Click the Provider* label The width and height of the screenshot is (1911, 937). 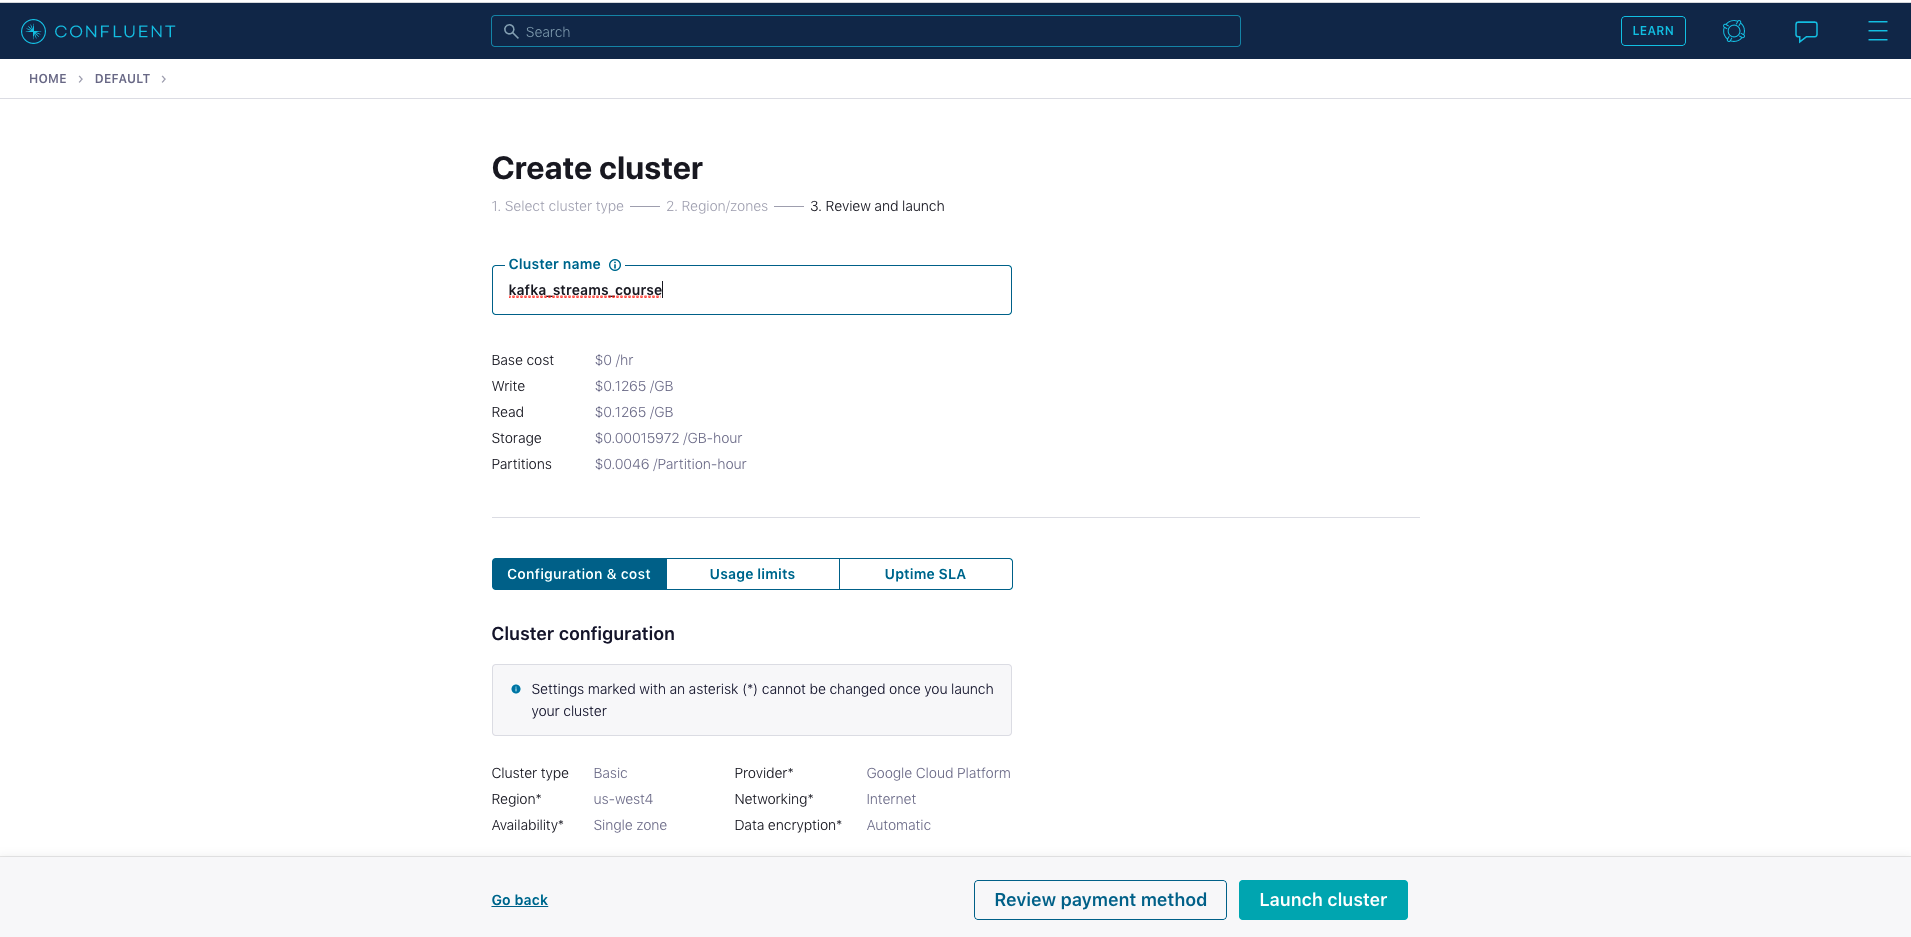[764, 773]
